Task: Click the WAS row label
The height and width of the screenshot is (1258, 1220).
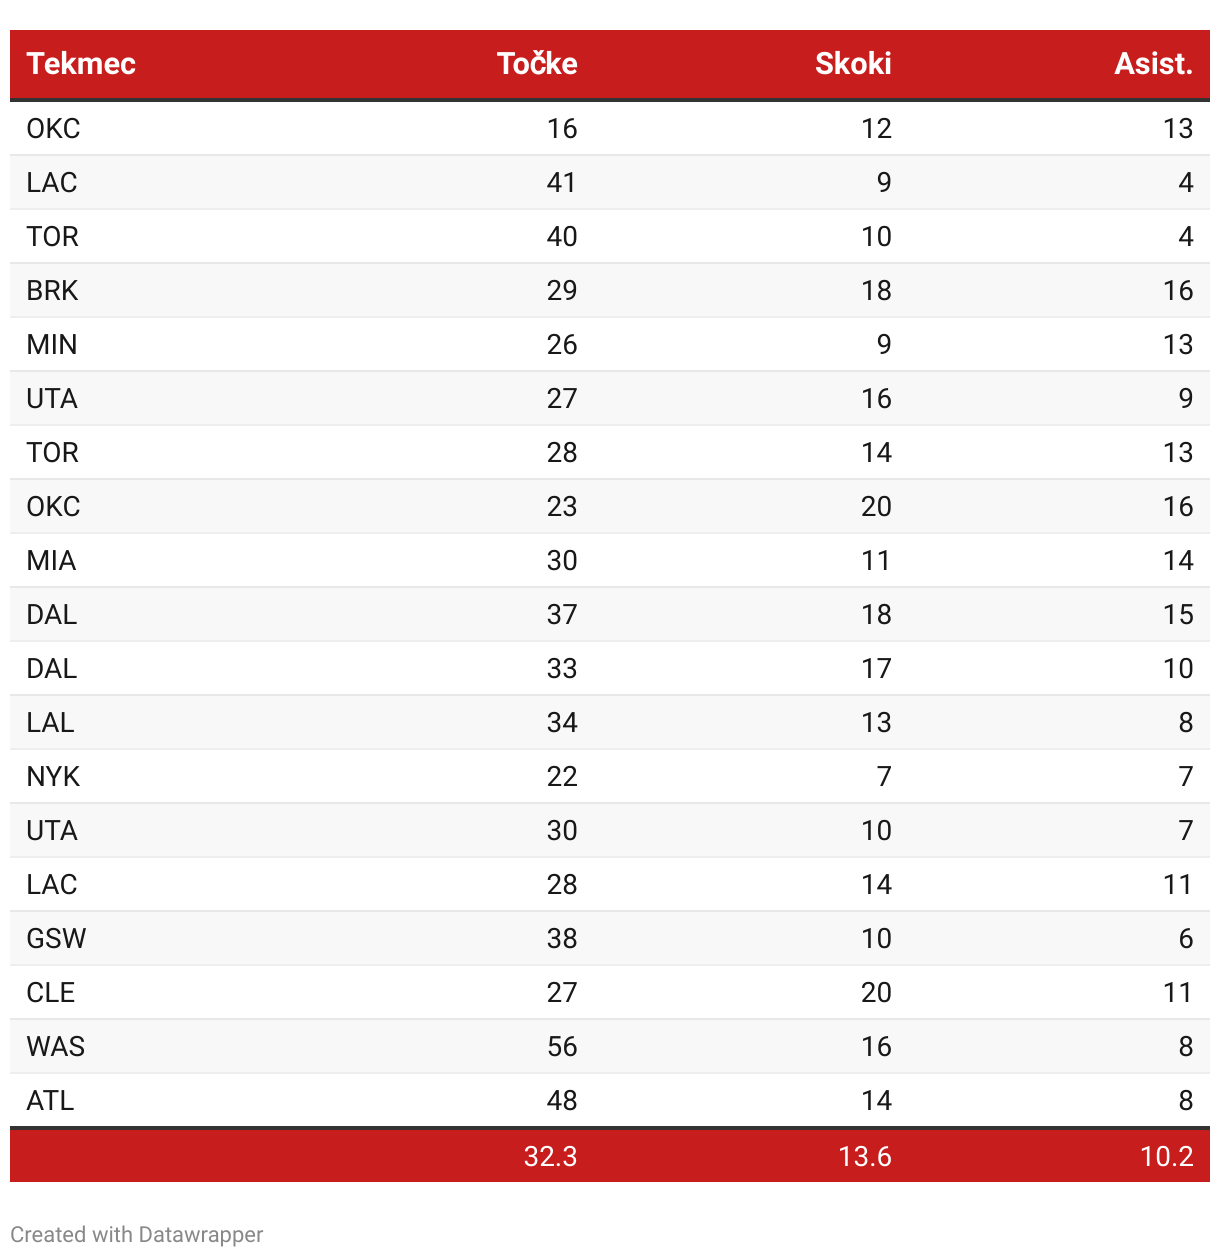Action: coord(56,1047)
